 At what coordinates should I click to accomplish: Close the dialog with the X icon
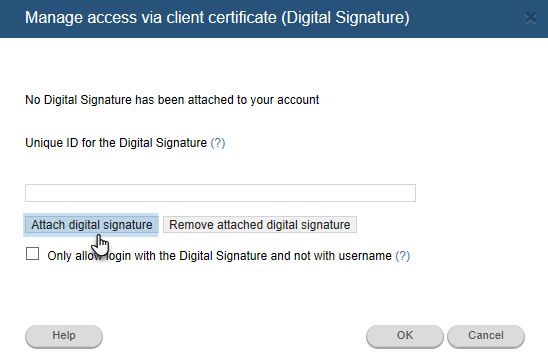tap(531, 18)
